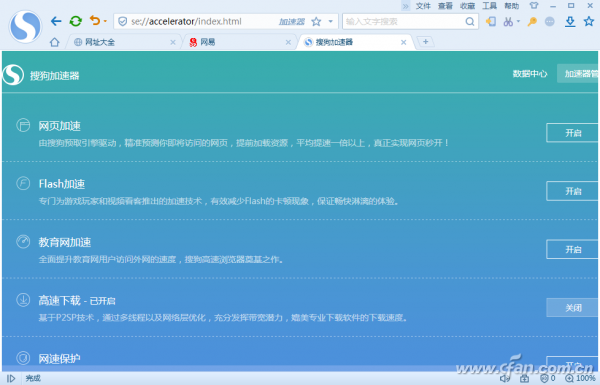The width and height of the screenshot is (600, 385).
Task: Click the security shield in address bar
Action: click(122, 21)
